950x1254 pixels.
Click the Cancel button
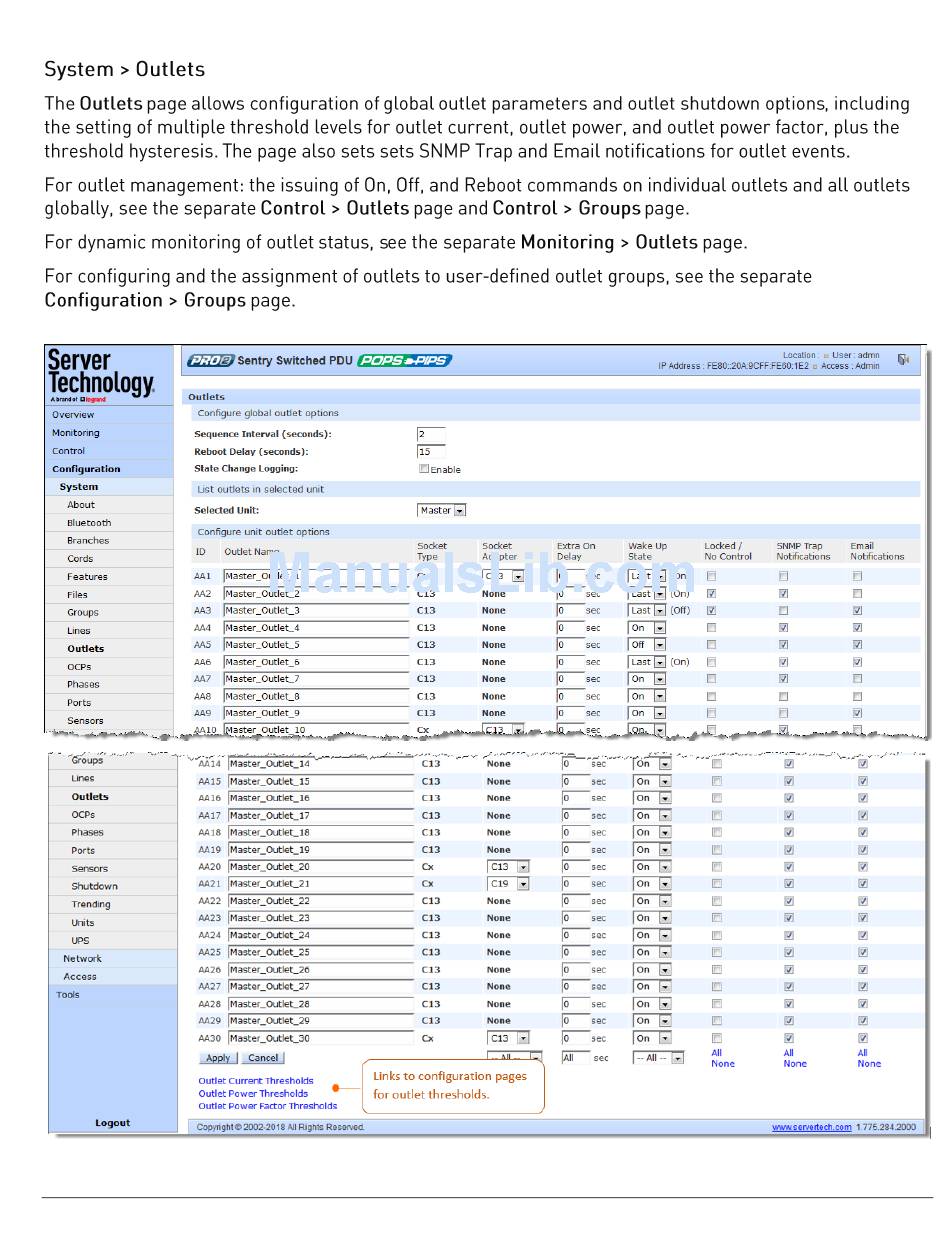tap(263, 1058)
